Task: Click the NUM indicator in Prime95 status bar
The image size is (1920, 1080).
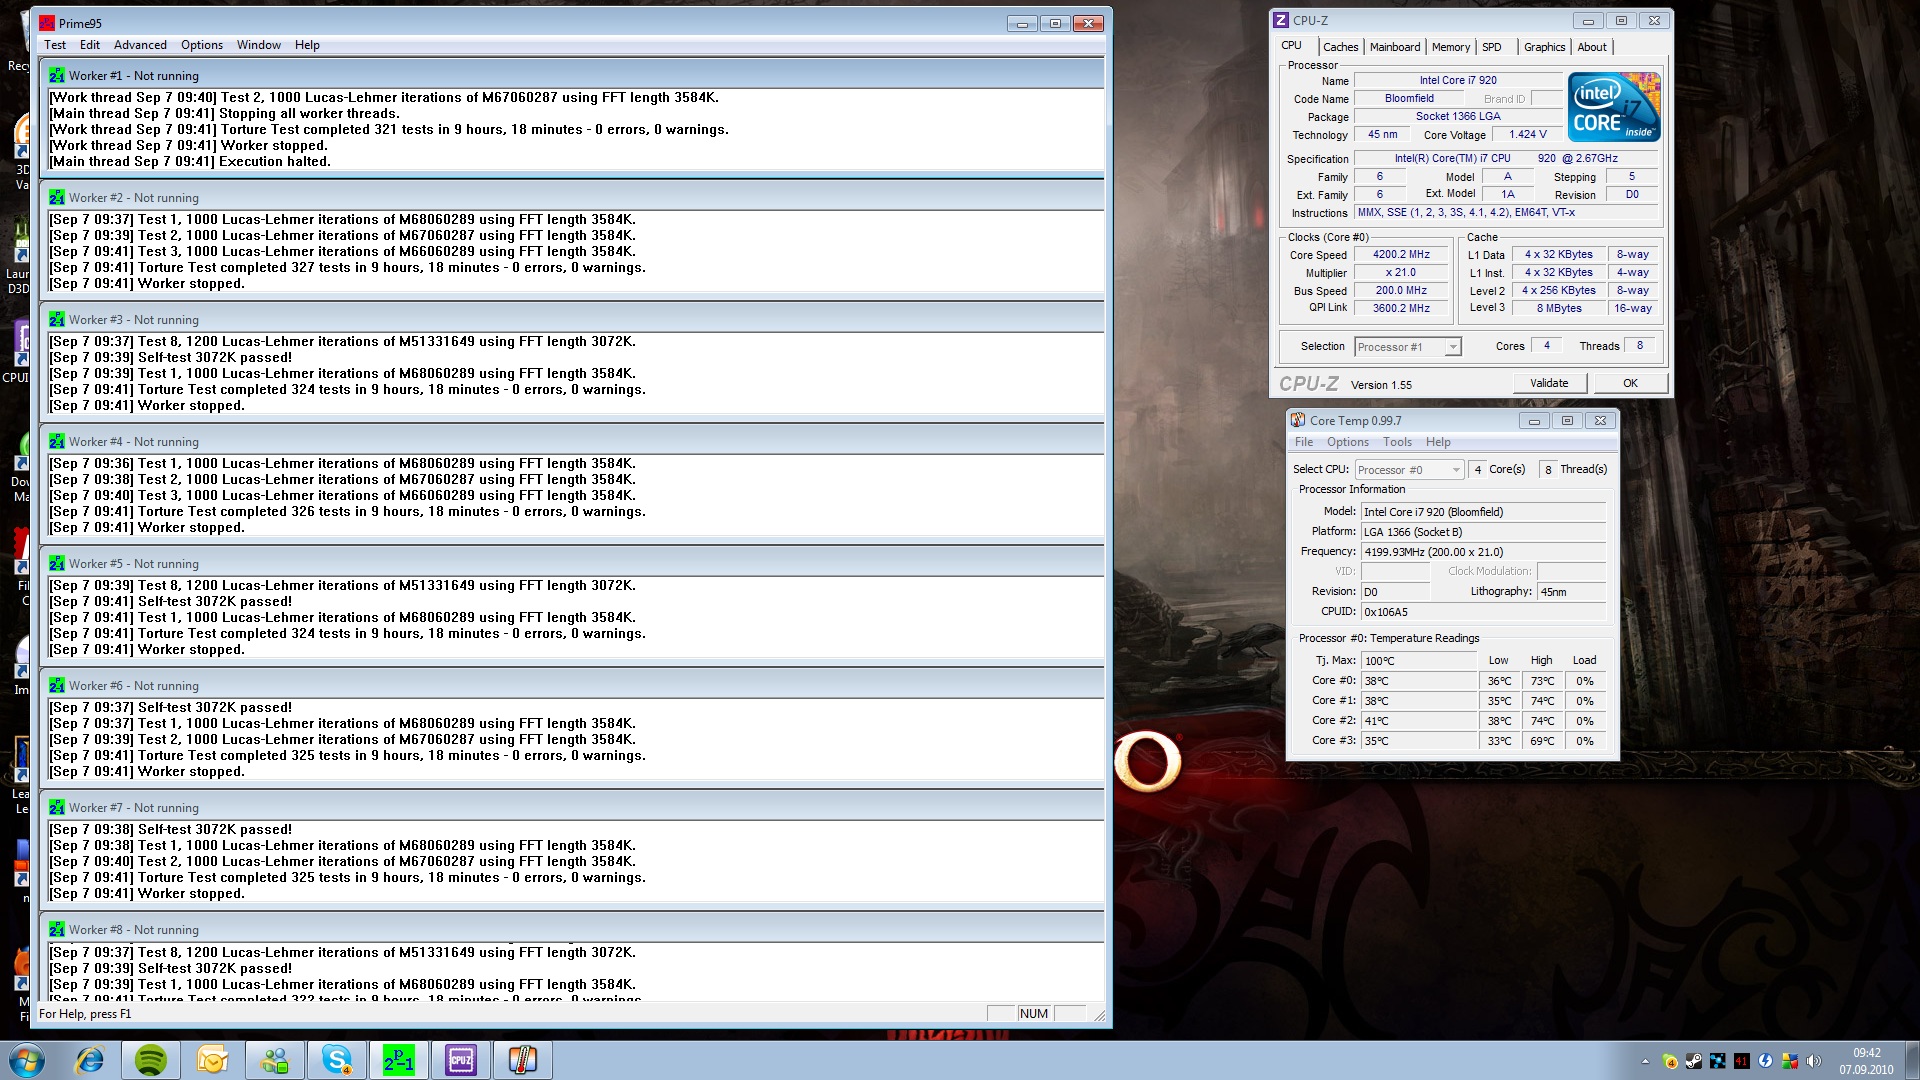Action: pos(1034,1014)
